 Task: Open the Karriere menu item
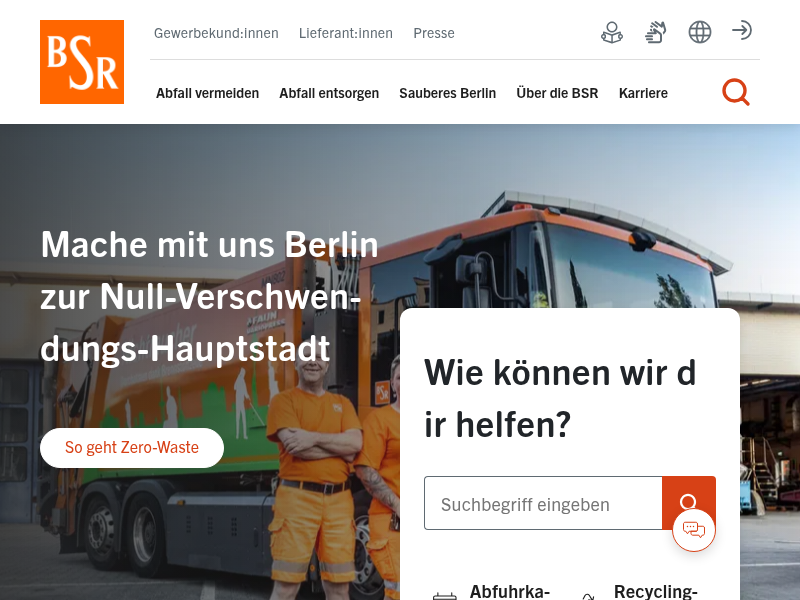point(643,93)
